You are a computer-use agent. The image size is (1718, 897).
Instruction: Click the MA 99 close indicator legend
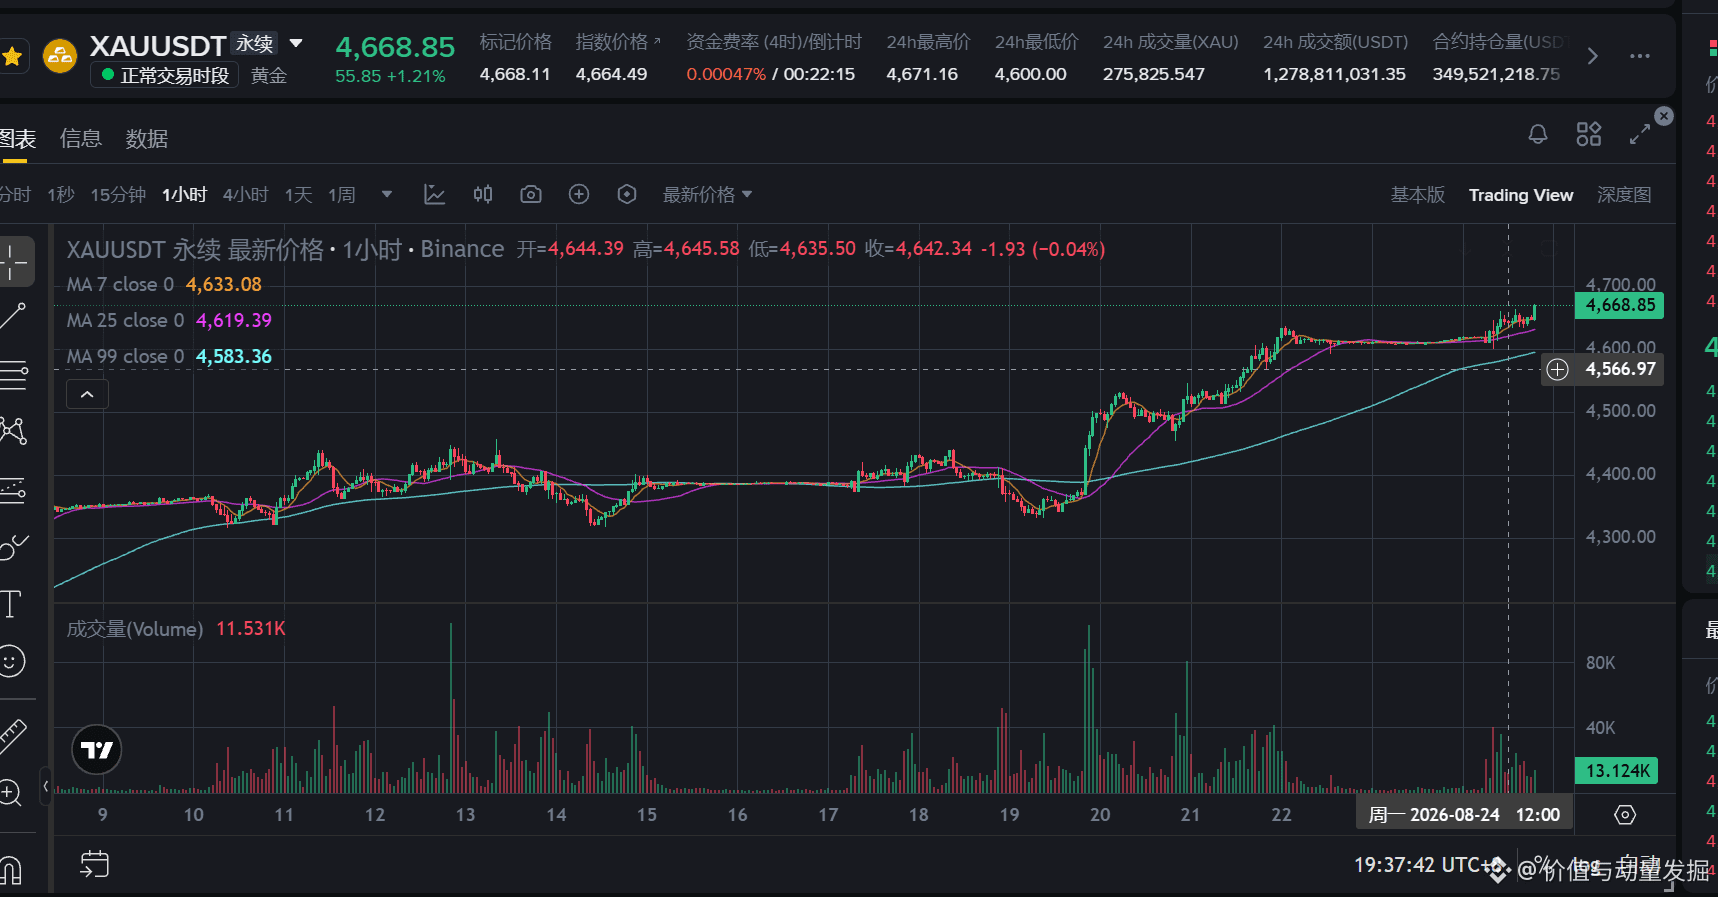click(169, 357)
